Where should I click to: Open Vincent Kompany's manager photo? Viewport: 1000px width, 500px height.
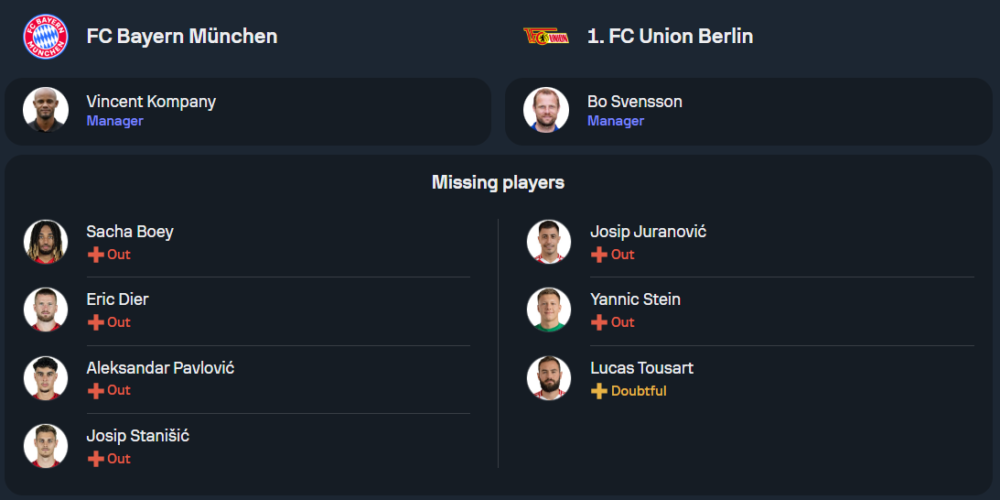tap(46, 110)
